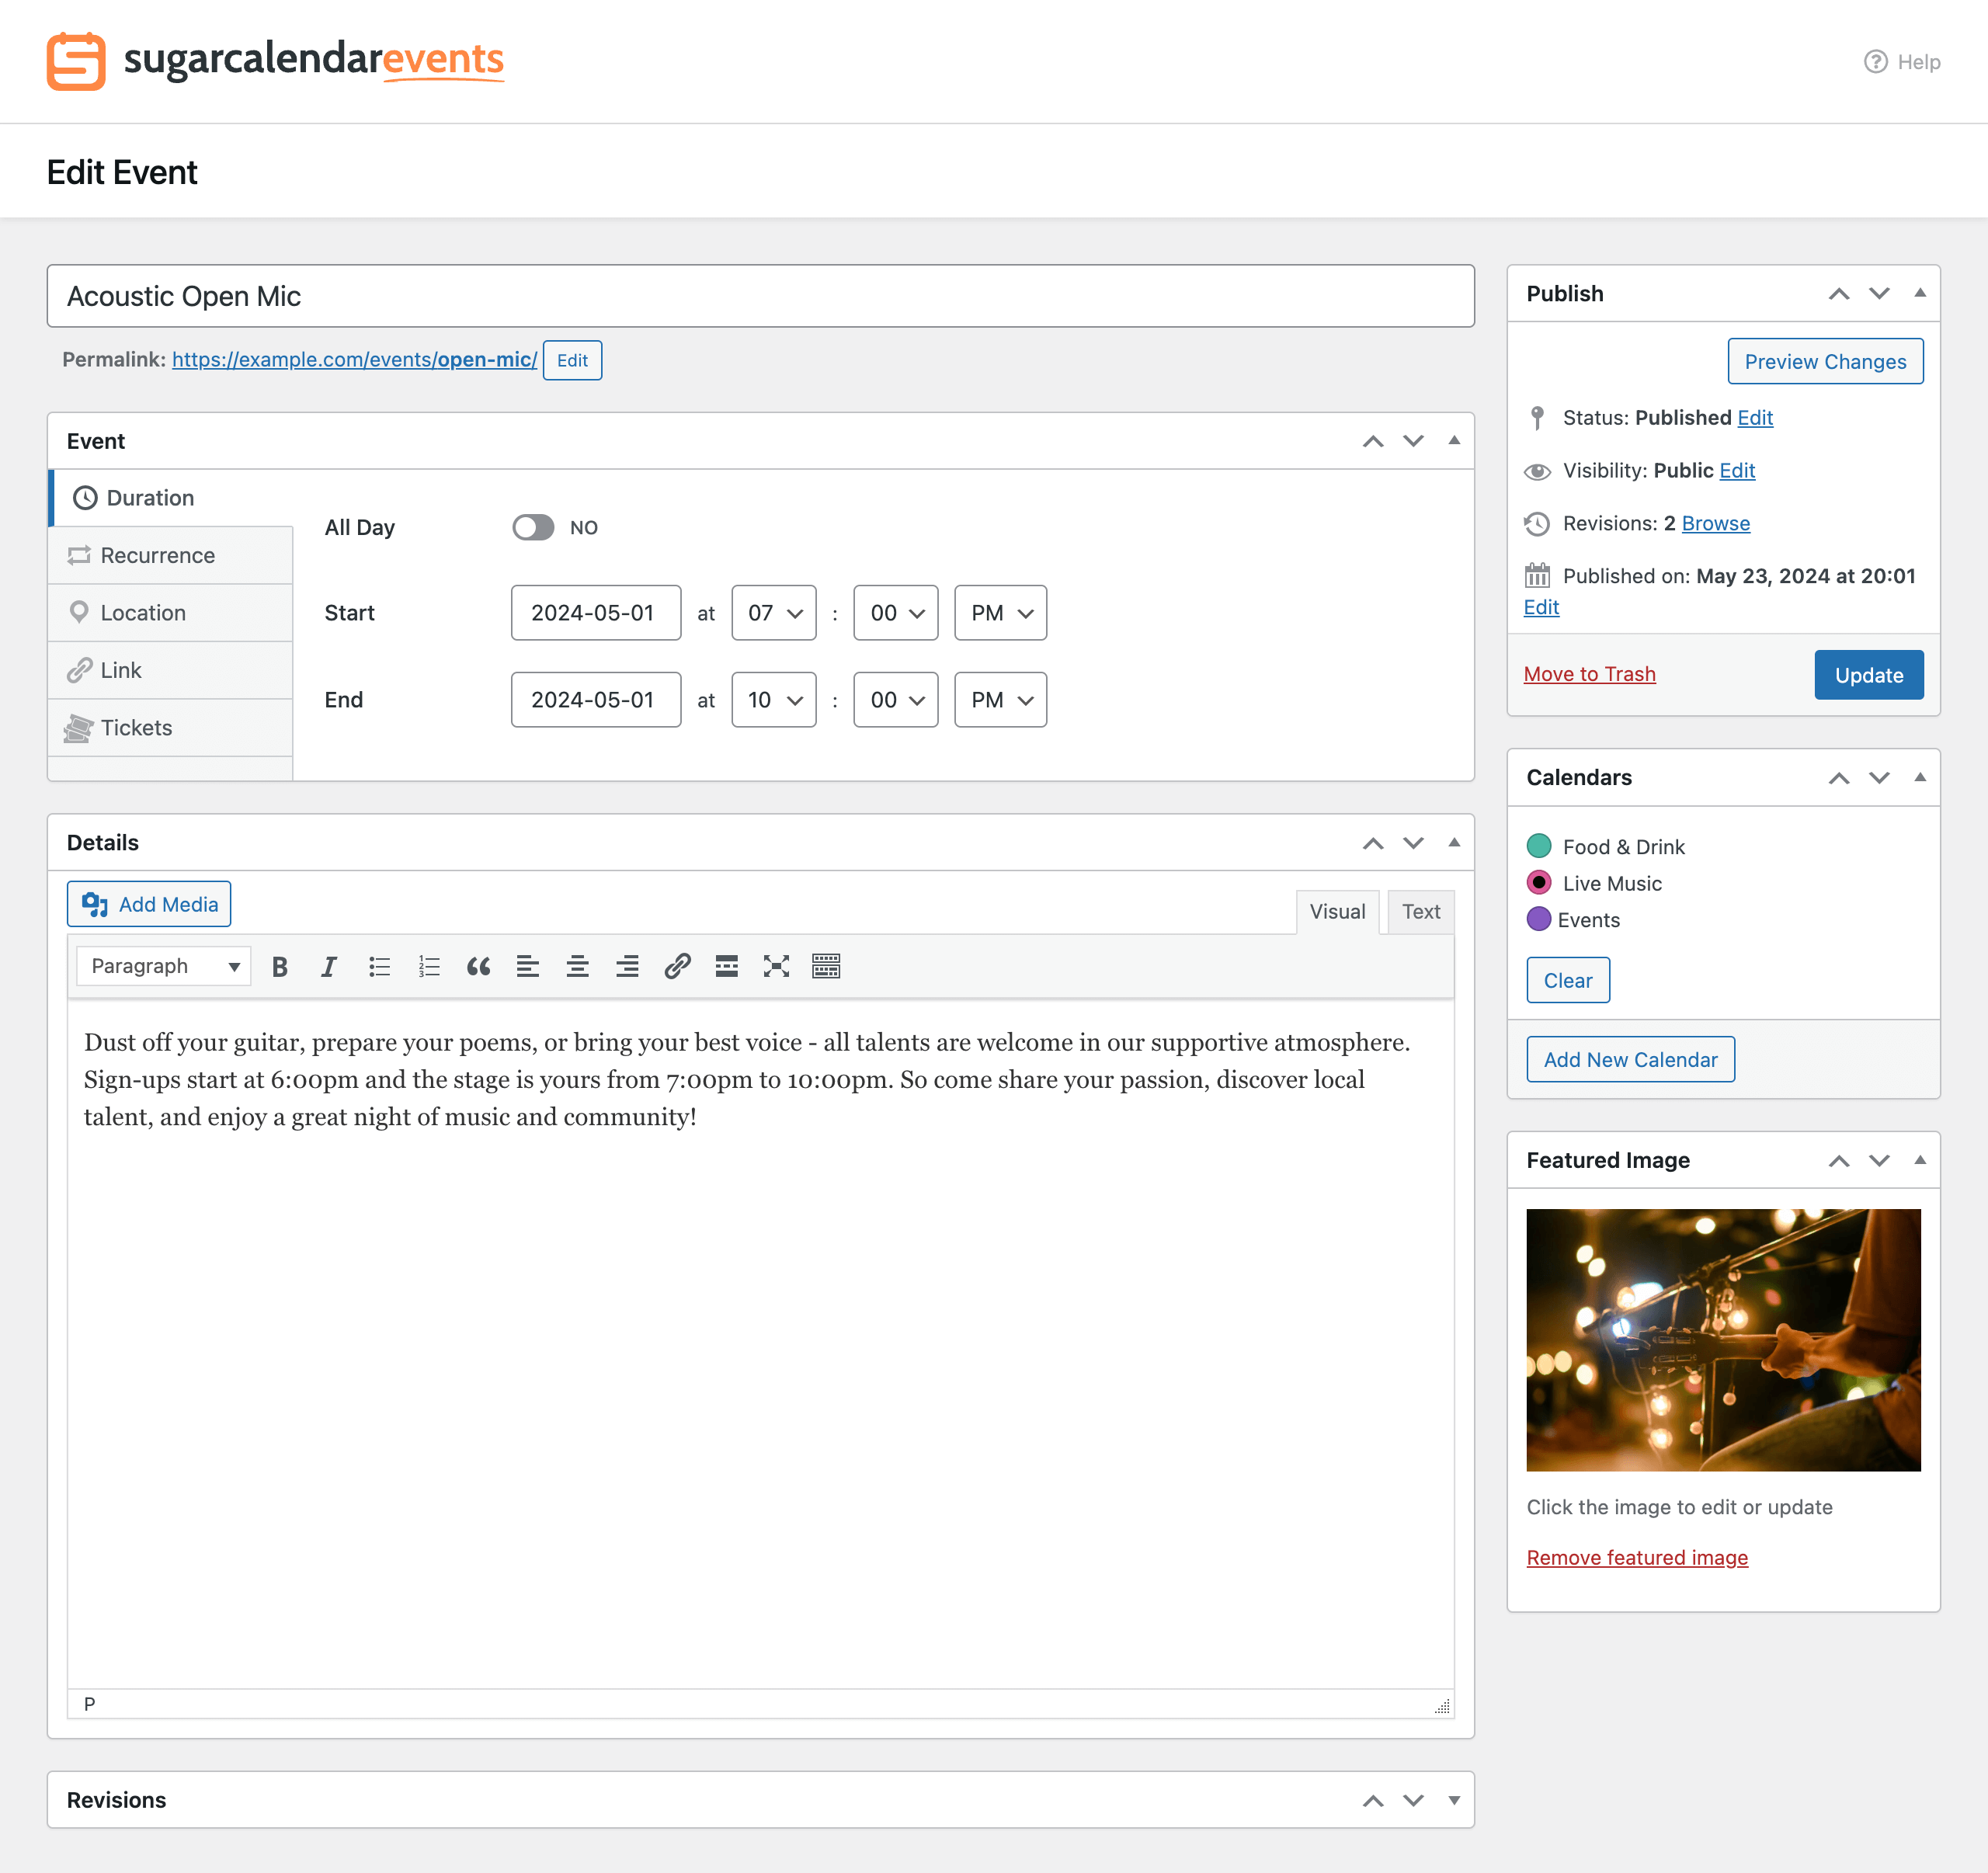Insert a bulleted list

pyautogui.click(x=379, y=966)
